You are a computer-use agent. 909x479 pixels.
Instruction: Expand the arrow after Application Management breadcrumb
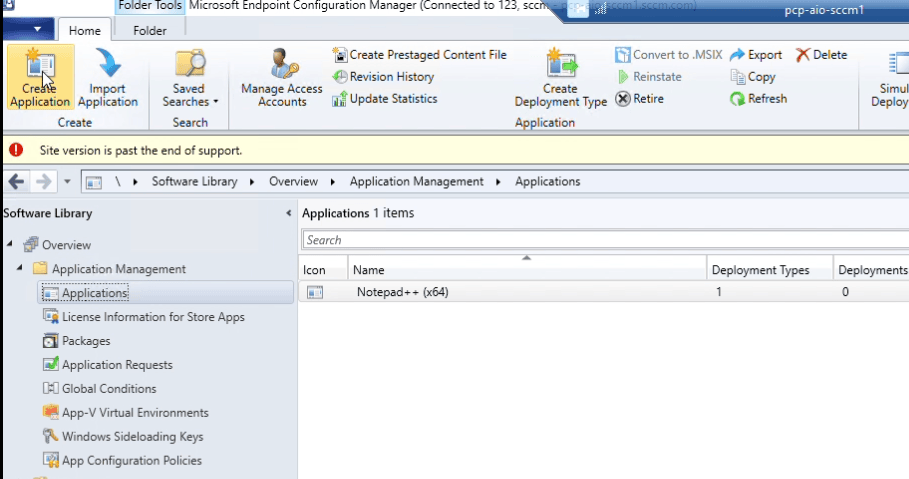499,182
